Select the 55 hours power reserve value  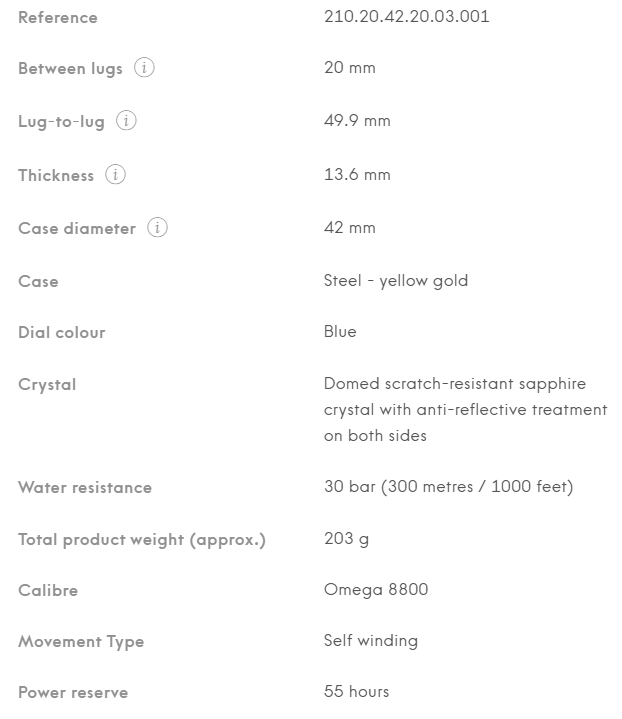pyautogui.click(x=356, y=691)
